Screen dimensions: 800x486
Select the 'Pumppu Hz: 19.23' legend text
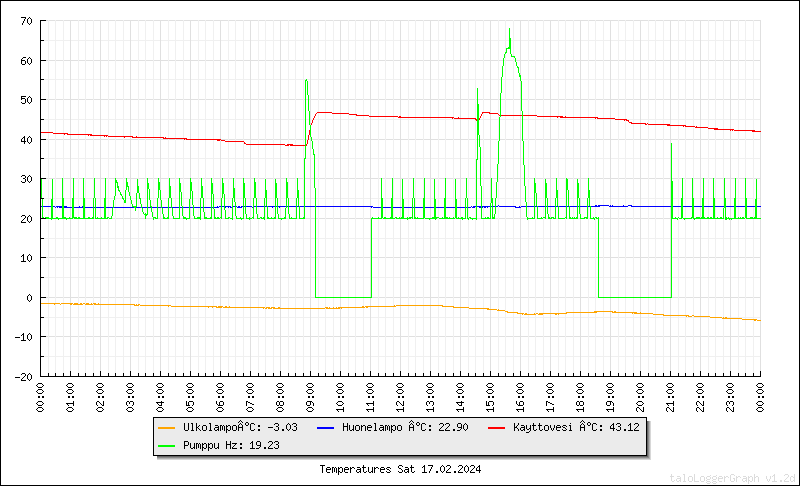(x=231, y=445)
